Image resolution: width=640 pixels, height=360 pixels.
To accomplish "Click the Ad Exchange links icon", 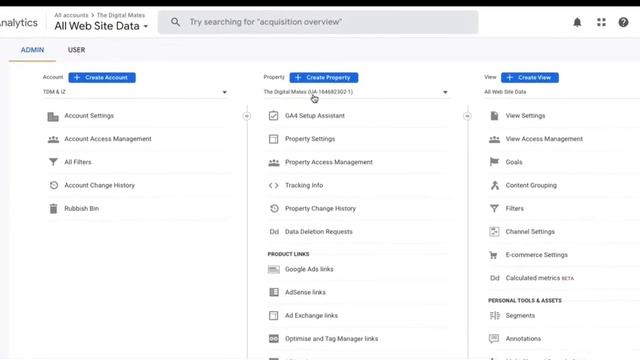I will coord(273,316).
